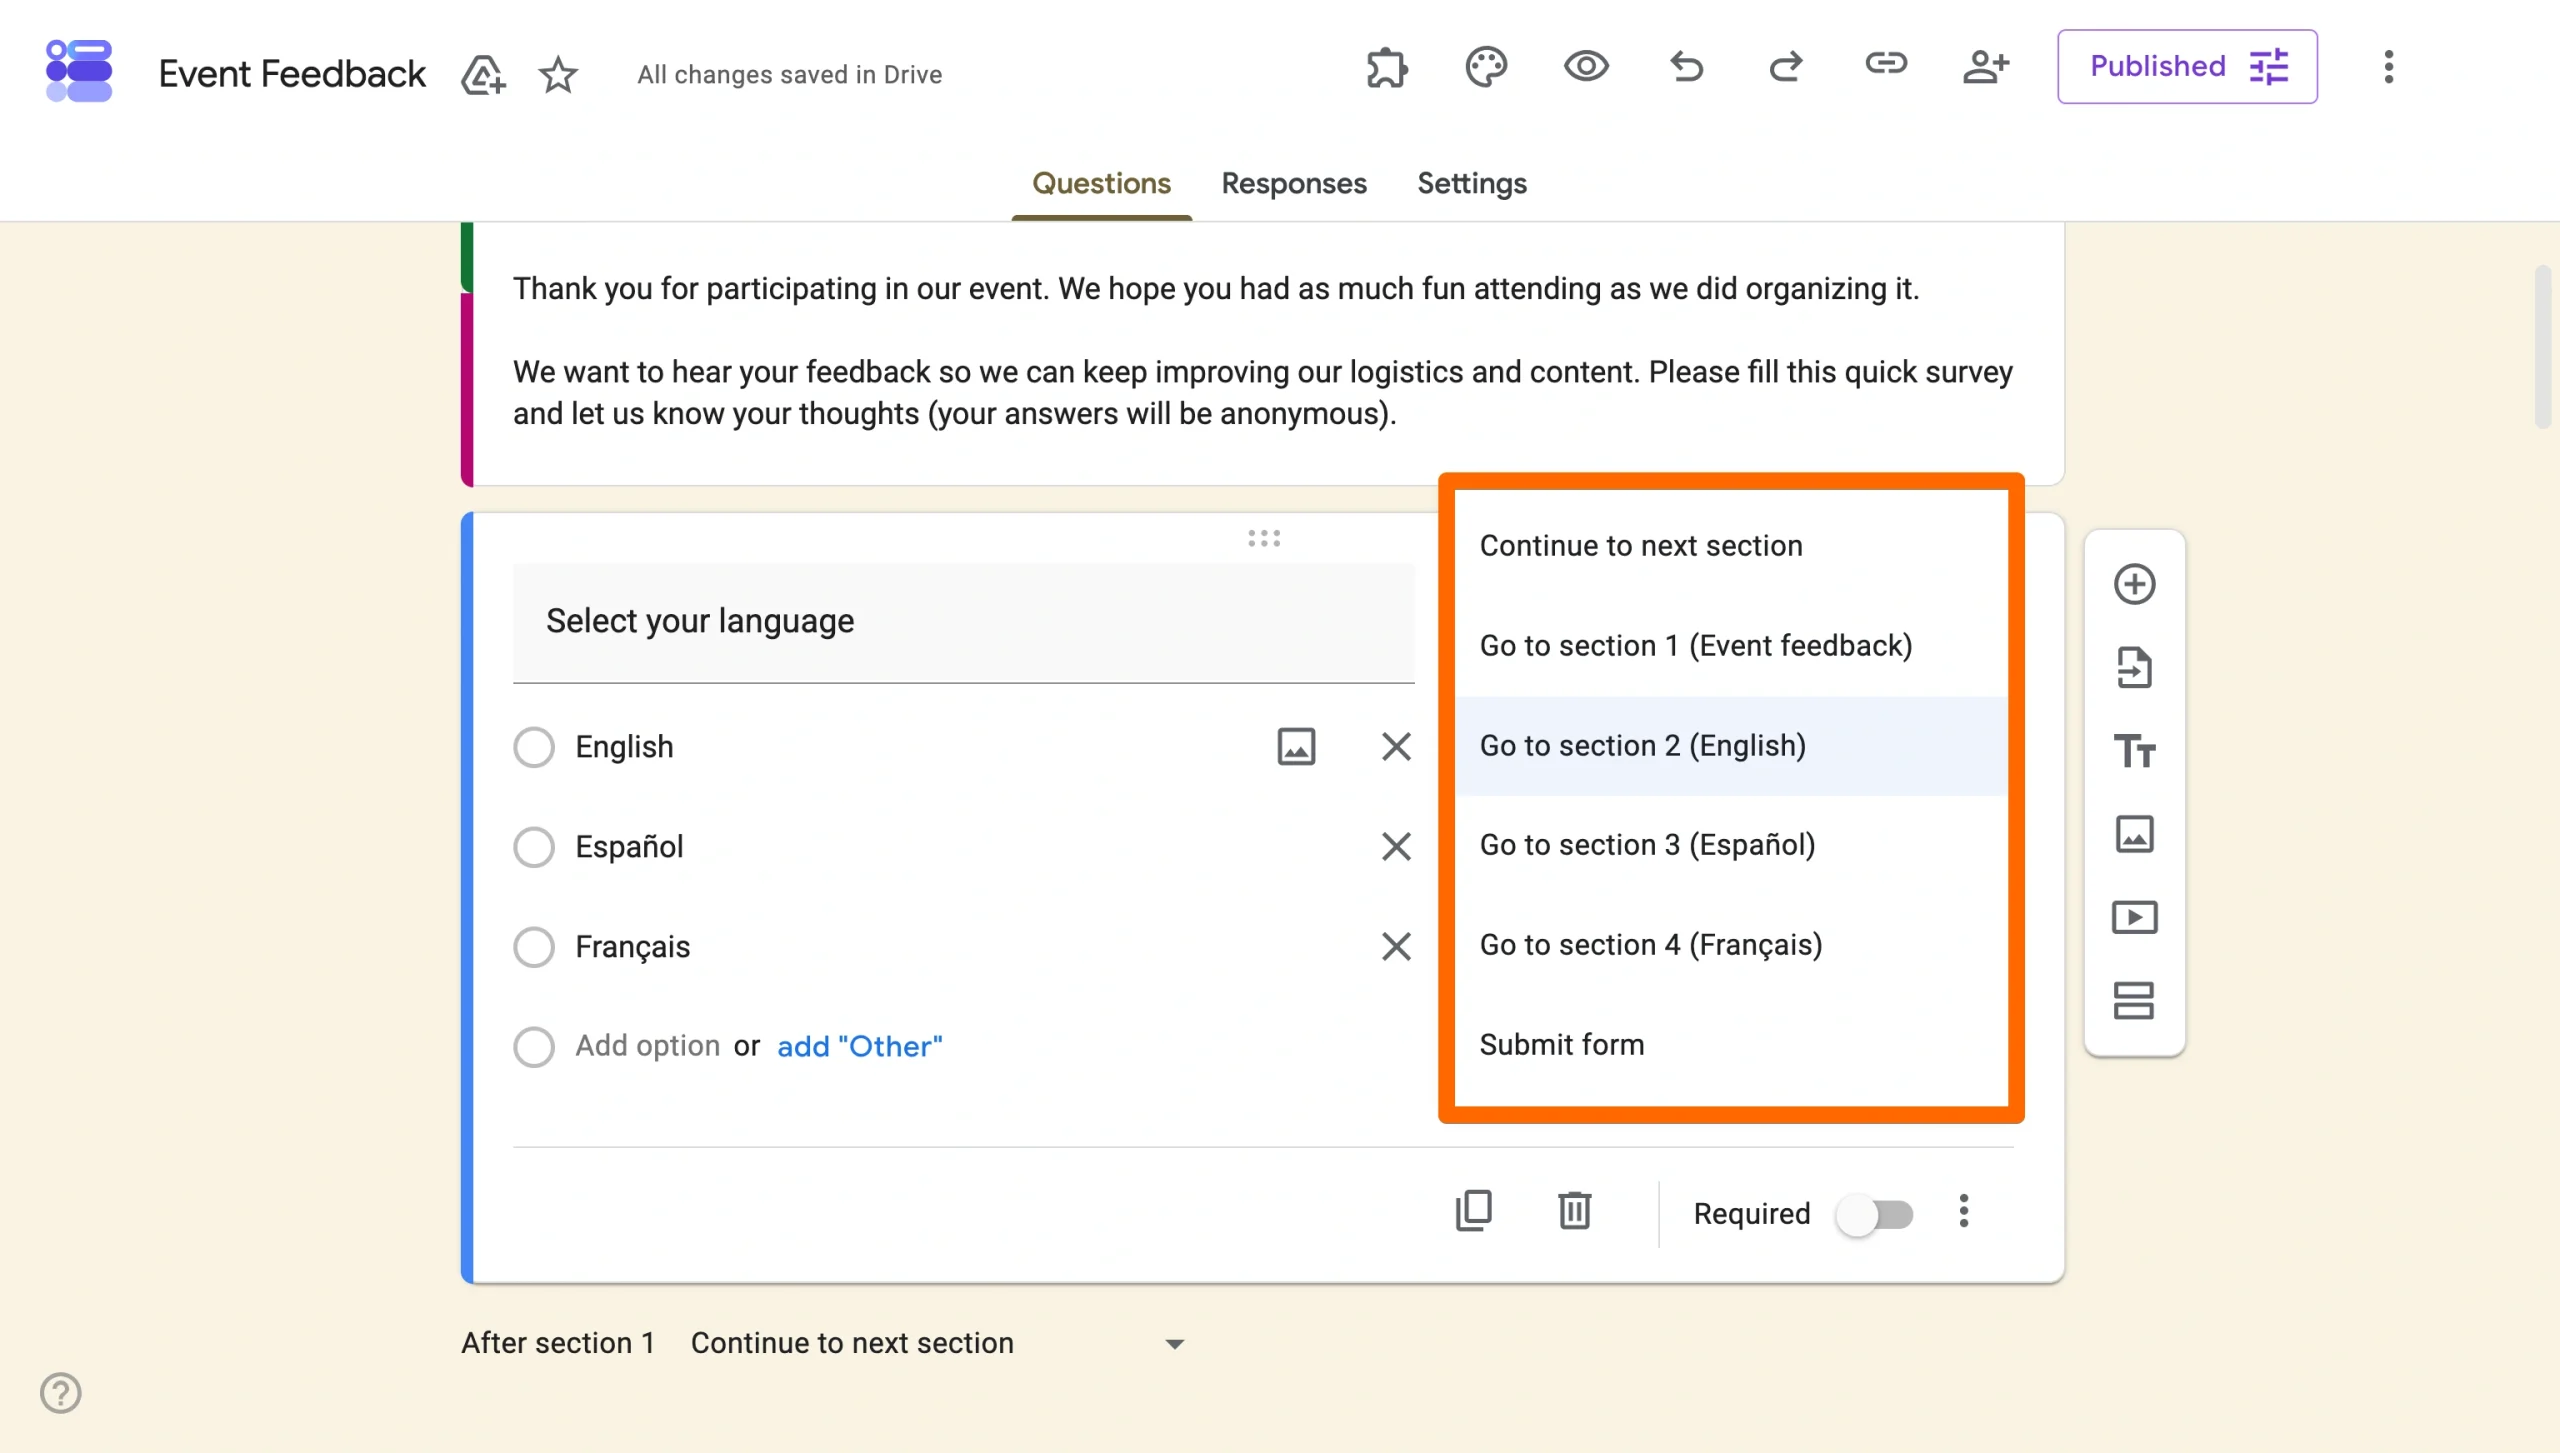Click the add "Other" link
The width and height of the screenshot is (2560, 1453).
pos(859,1046)
